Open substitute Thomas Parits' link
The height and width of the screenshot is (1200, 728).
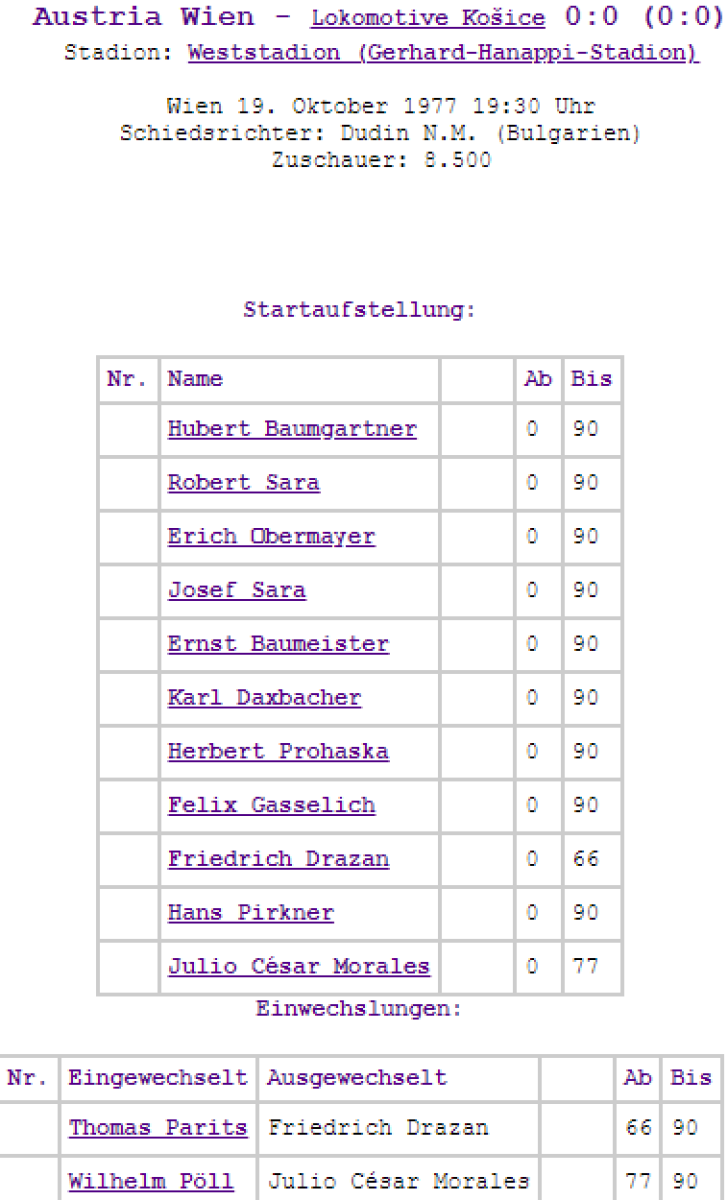point(158,1128)
